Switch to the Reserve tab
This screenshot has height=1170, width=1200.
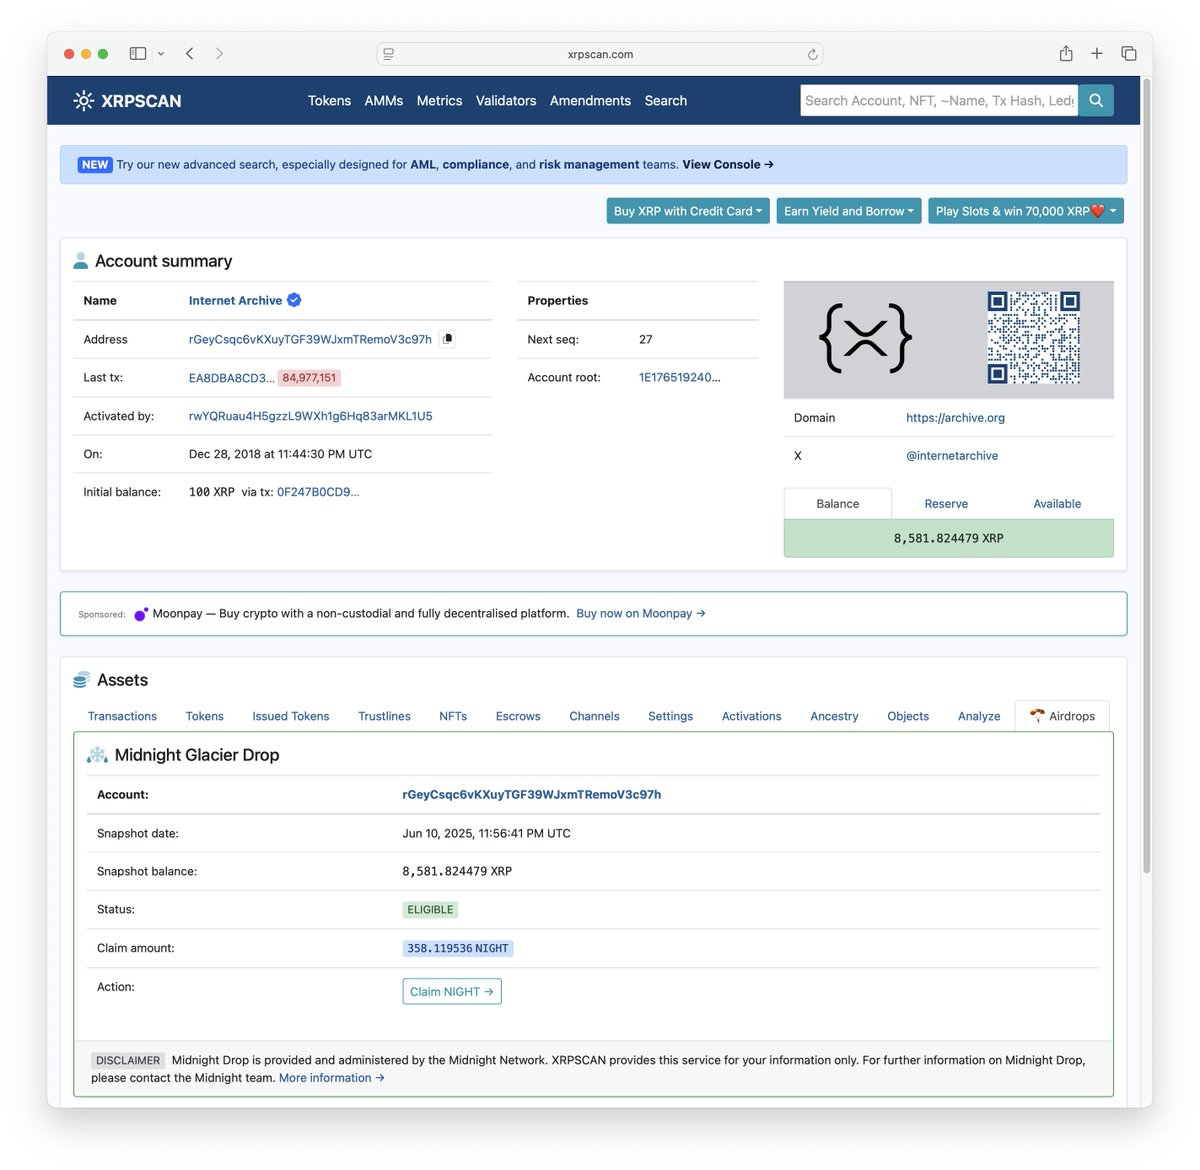[946, 503]
